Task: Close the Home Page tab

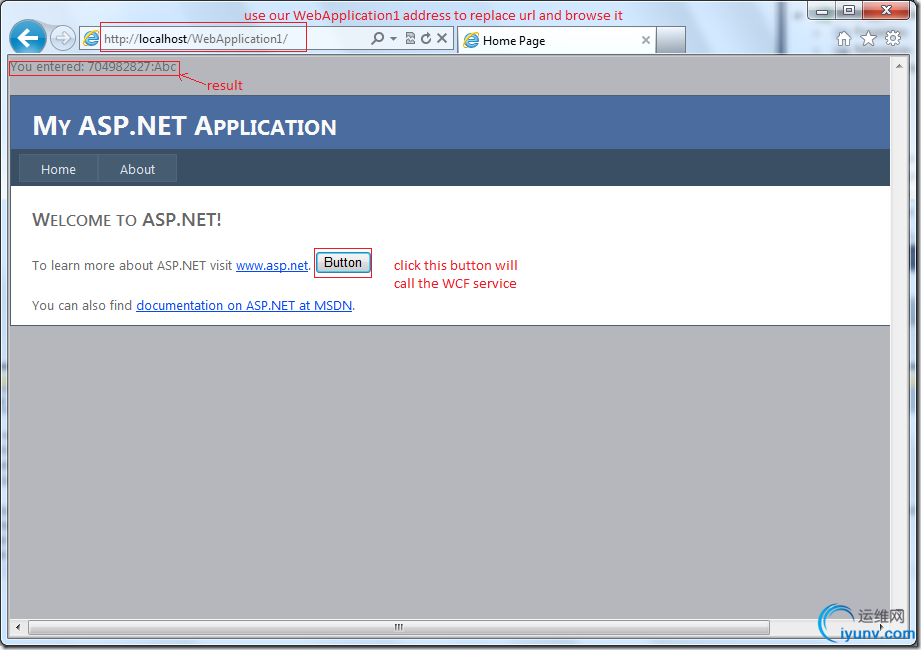Action: click(x=646, y=40)
